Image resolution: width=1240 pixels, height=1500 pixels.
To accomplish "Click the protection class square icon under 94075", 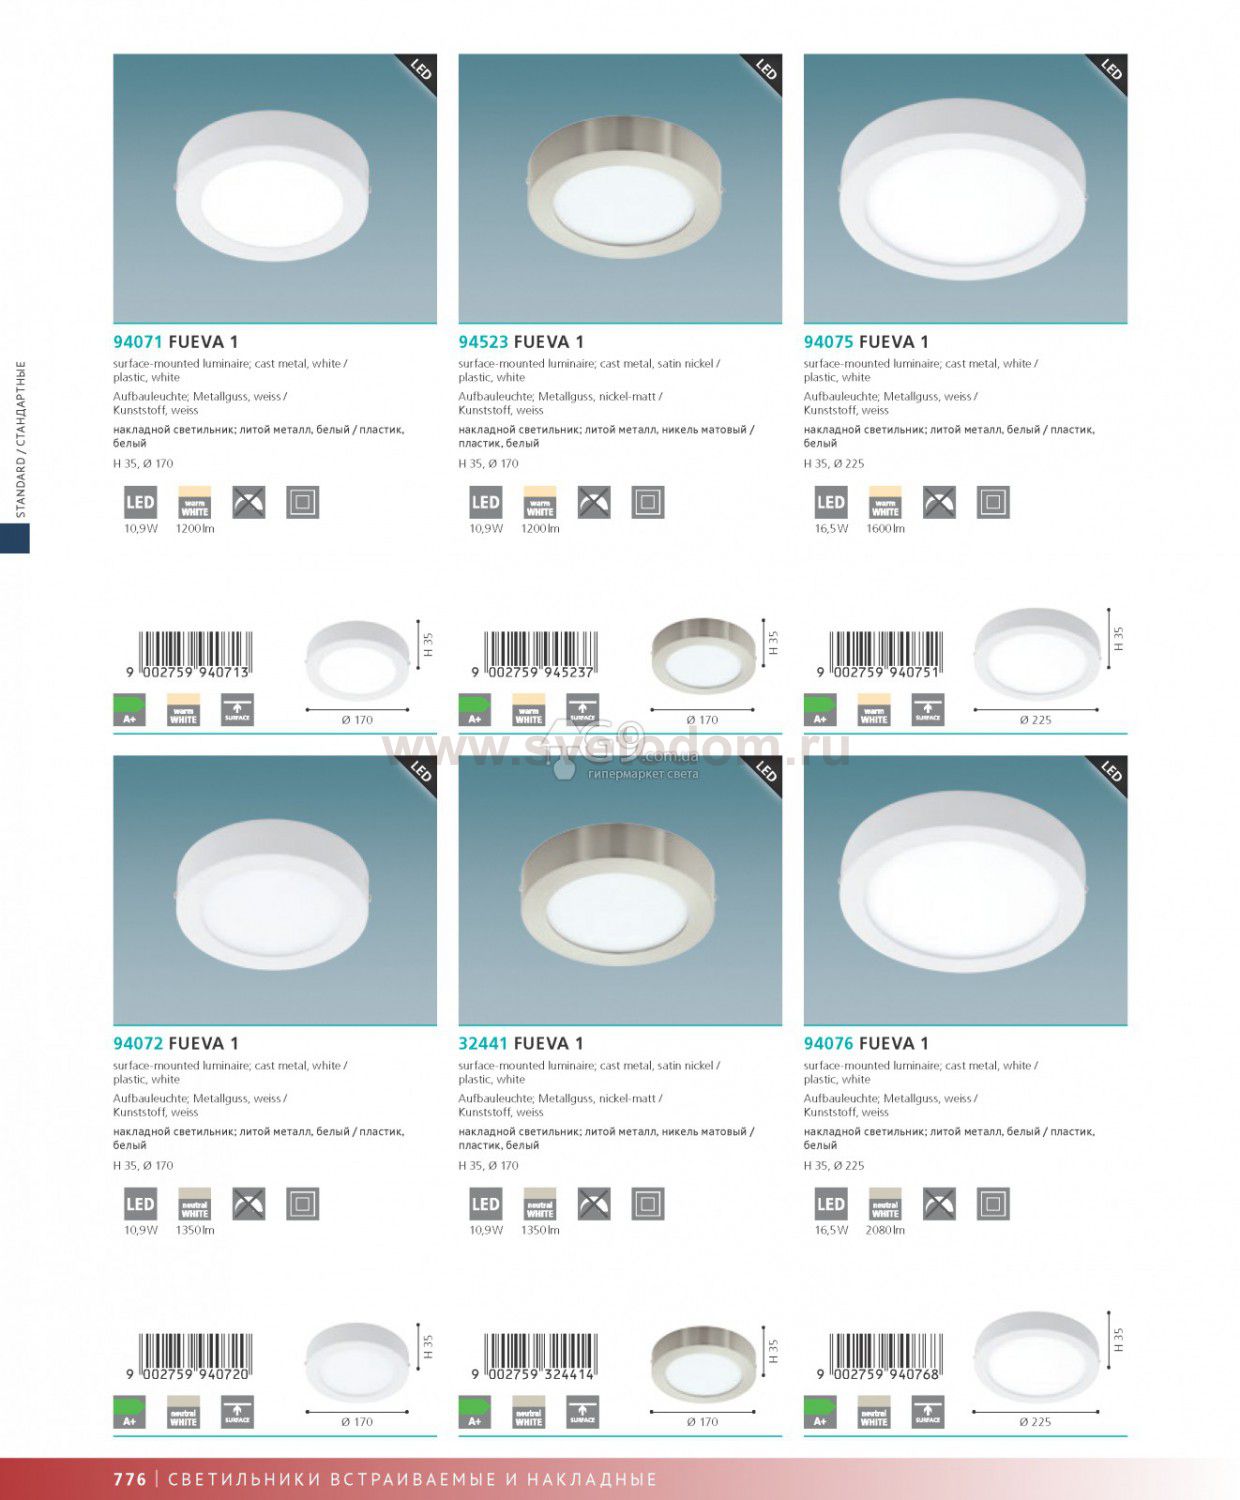I will pyautogui.click(x=993, y=503).
